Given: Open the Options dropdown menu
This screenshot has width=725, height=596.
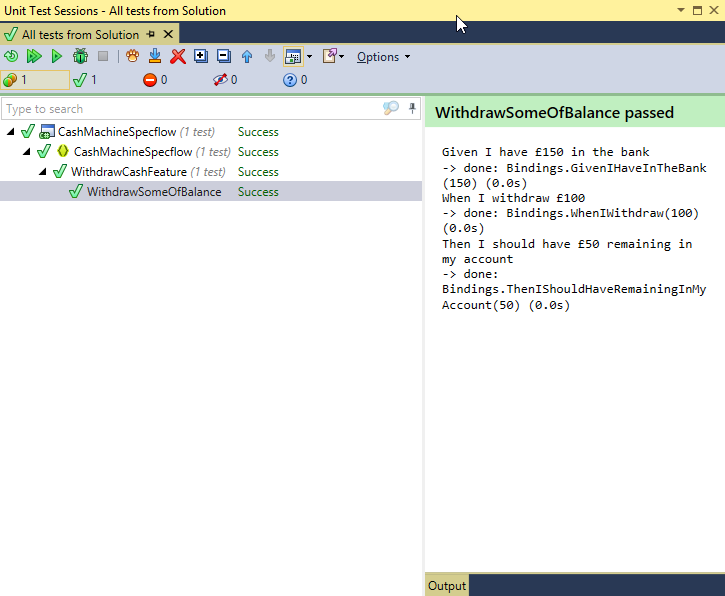Looking at the screenshot, I should [x=383, y=57].
